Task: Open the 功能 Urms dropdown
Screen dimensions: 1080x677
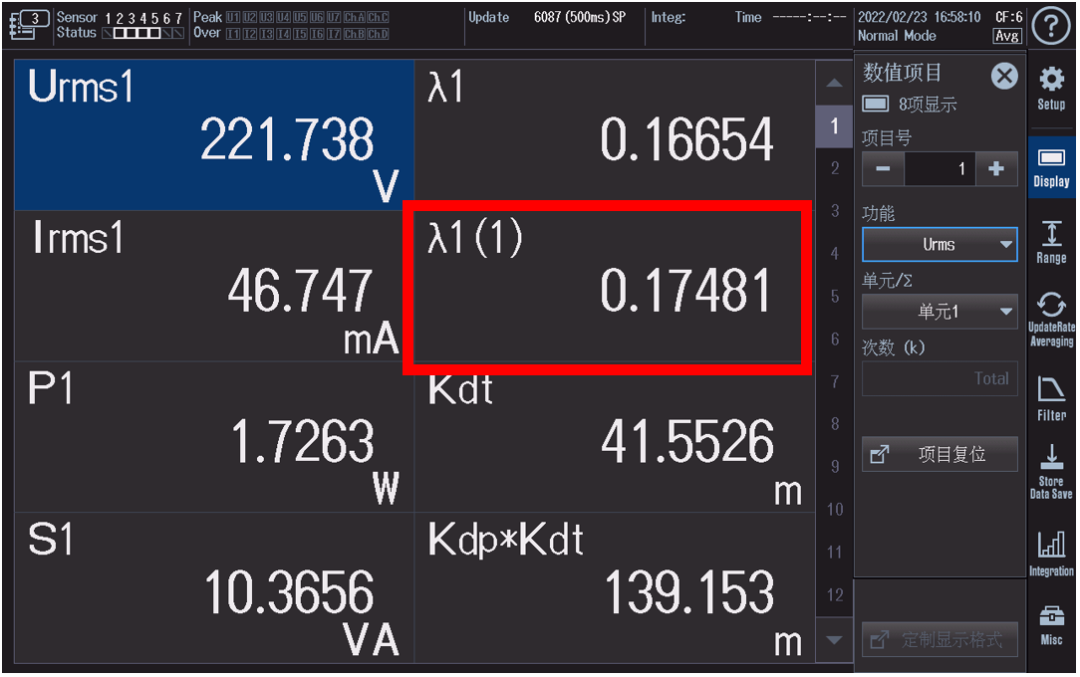Action: (939, 244)
